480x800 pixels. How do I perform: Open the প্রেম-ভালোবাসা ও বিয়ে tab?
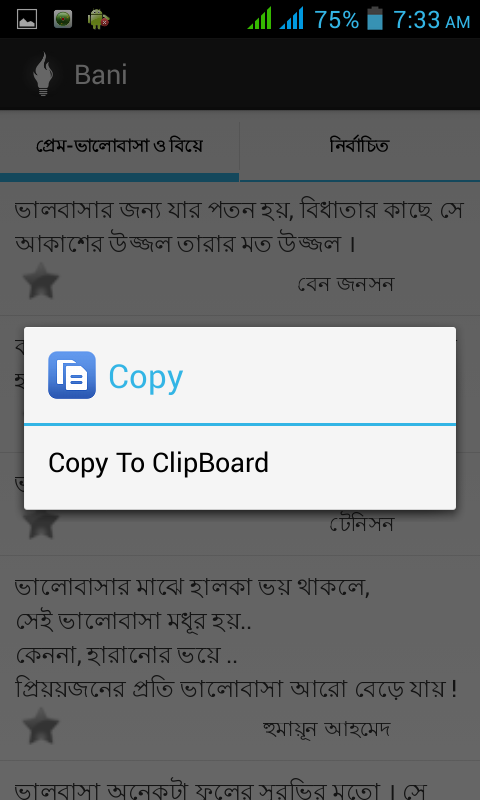pos(119,146)
